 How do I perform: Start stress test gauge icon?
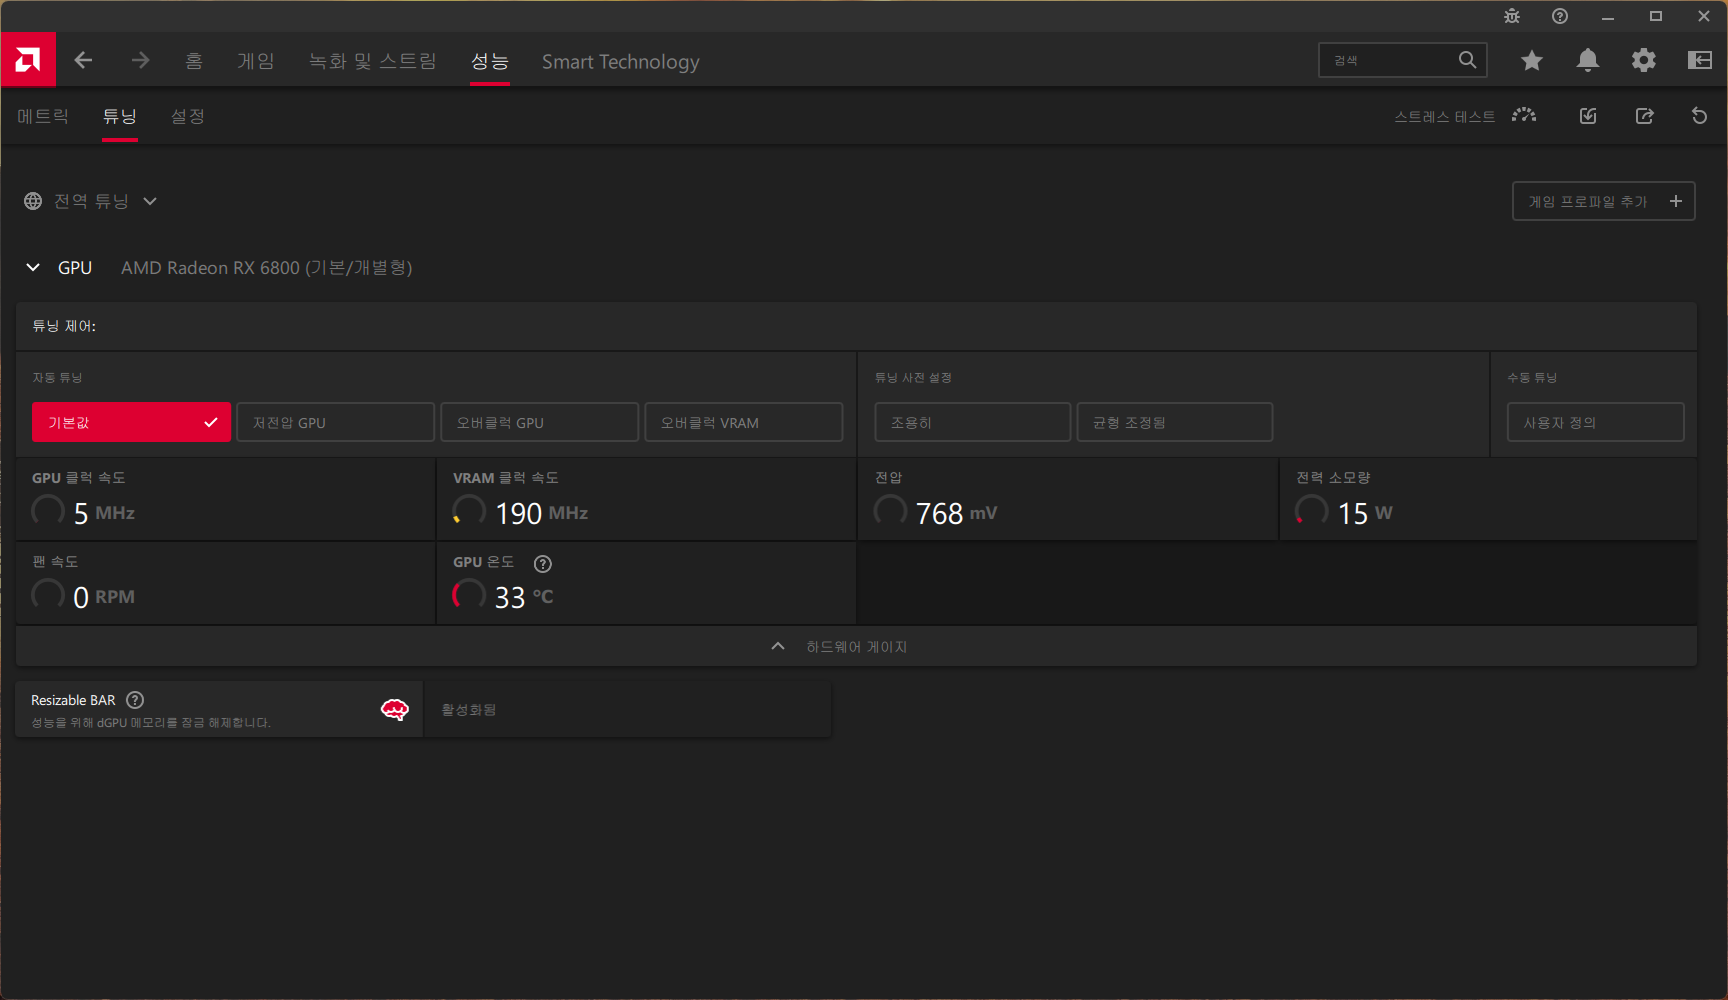point(1524,116)
